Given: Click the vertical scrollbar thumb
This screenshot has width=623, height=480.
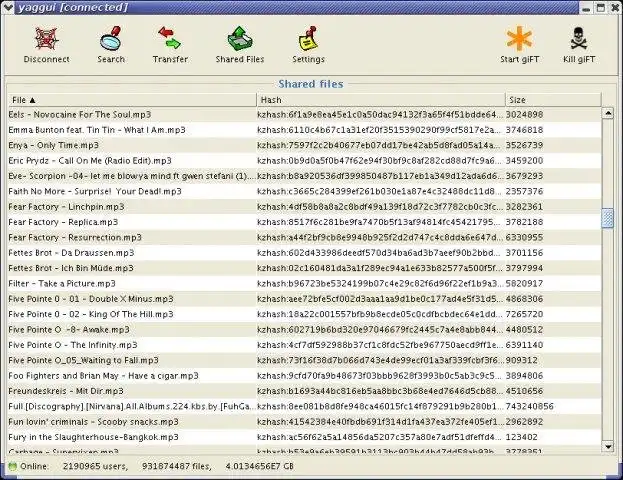Looking at the screenshot, I should tap(608, 218).
